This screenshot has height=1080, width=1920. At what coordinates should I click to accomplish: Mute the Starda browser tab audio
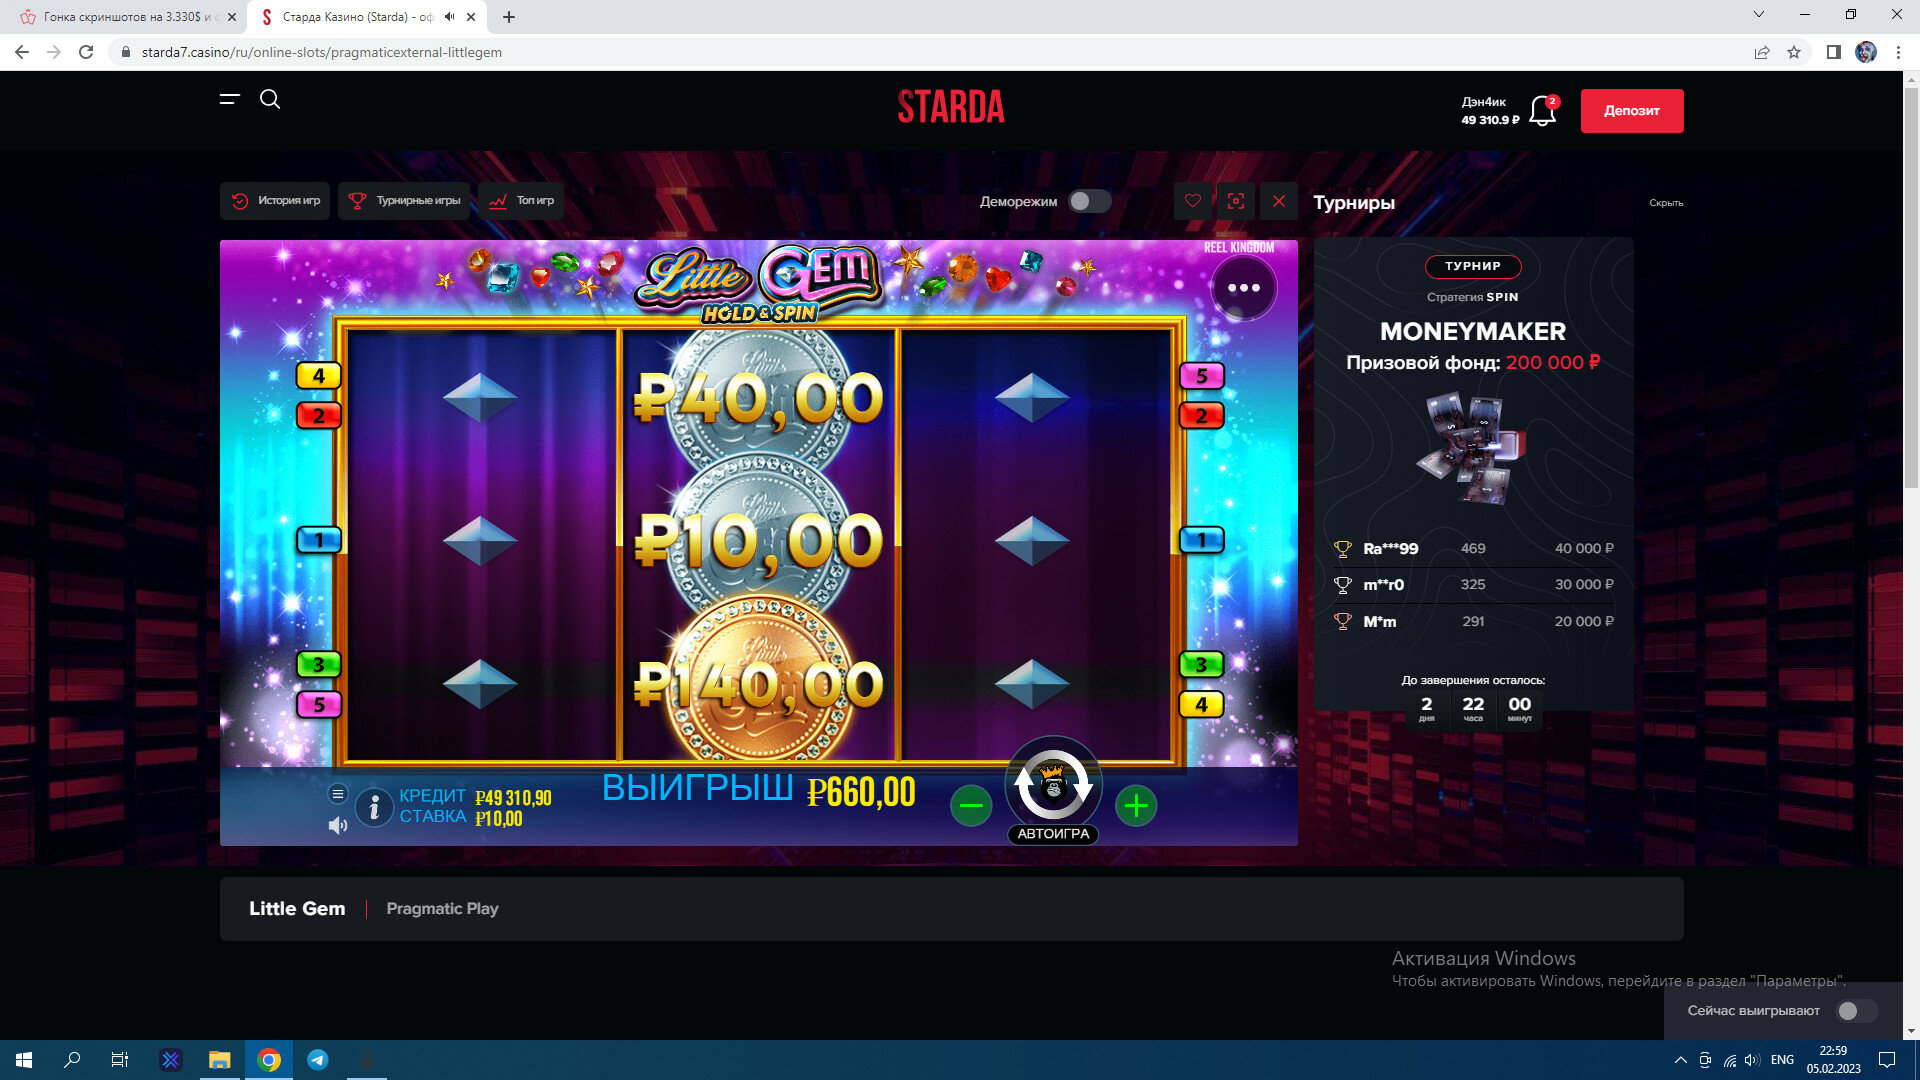pyautogui.click(x=449, y=17)
